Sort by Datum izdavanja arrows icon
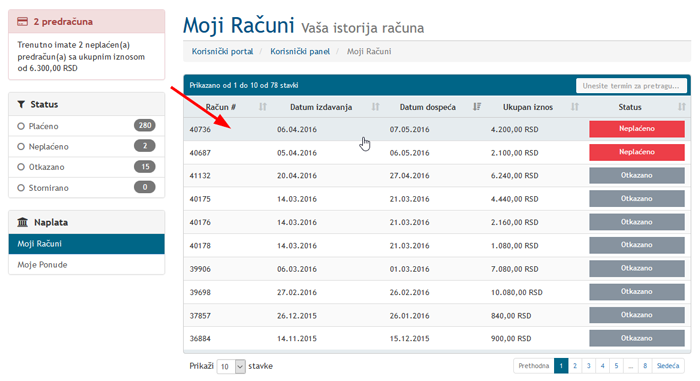 tap(375, 107)
